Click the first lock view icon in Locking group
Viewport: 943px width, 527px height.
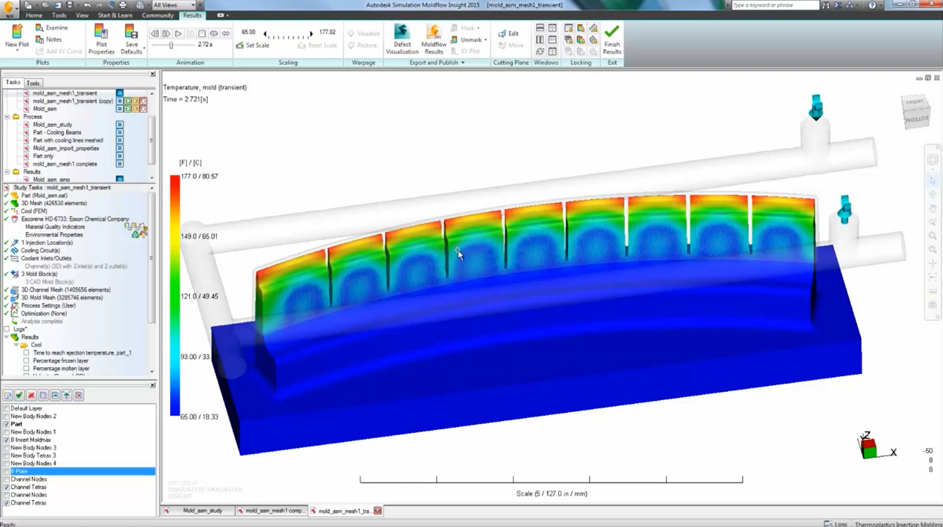[x=568, y=28]
